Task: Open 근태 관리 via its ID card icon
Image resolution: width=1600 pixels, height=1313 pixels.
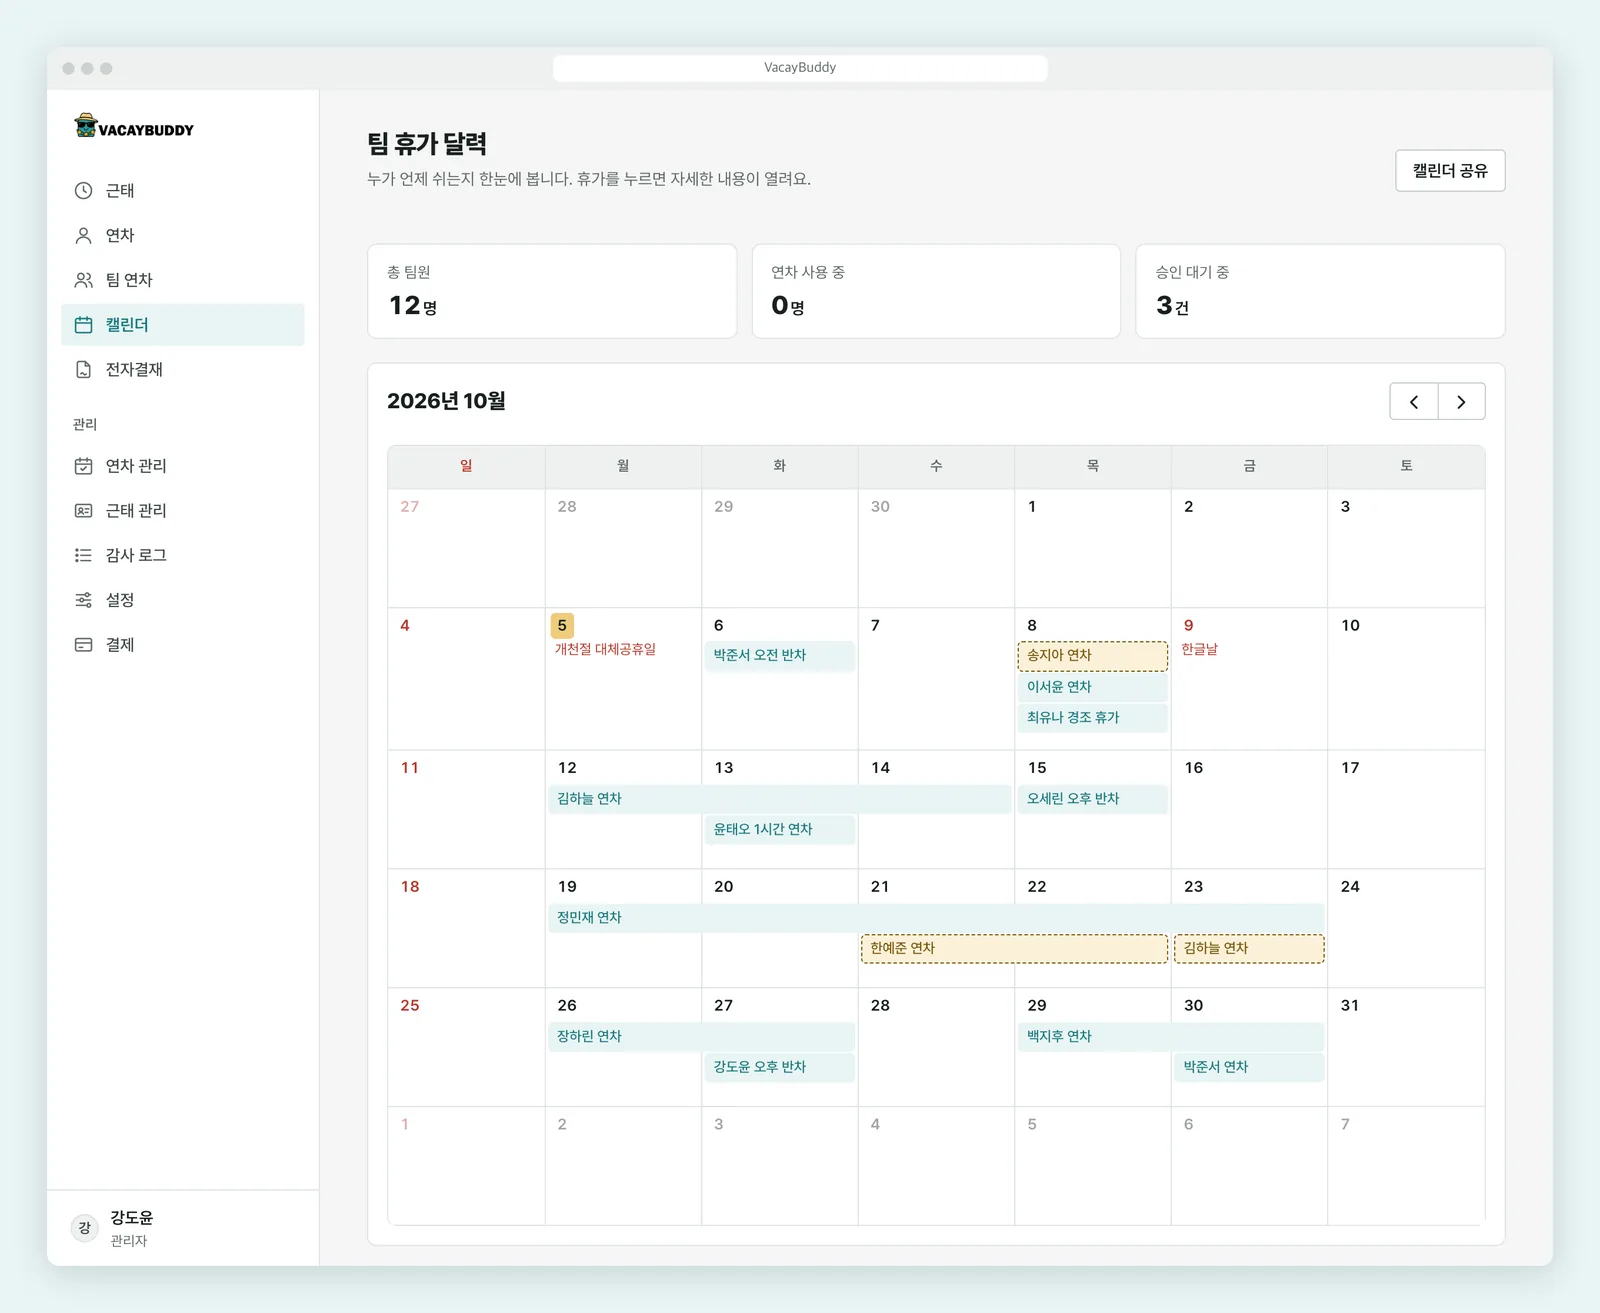Action: pyautogui.click(x=84, y=511)
